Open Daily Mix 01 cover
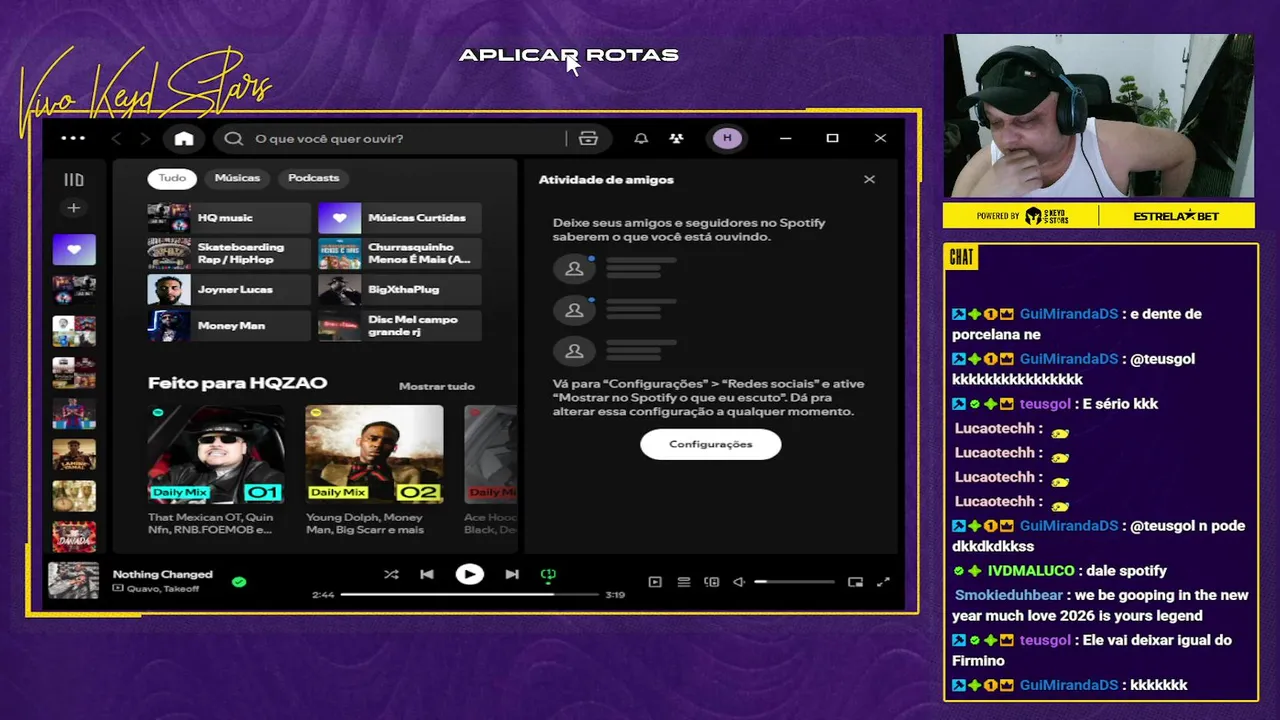 [216, 454]
